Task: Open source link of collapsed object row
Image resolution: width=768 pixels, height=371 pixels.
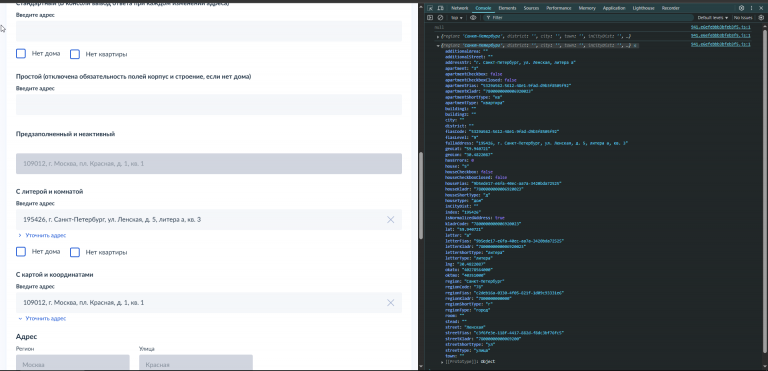Action: pos(720,36)
